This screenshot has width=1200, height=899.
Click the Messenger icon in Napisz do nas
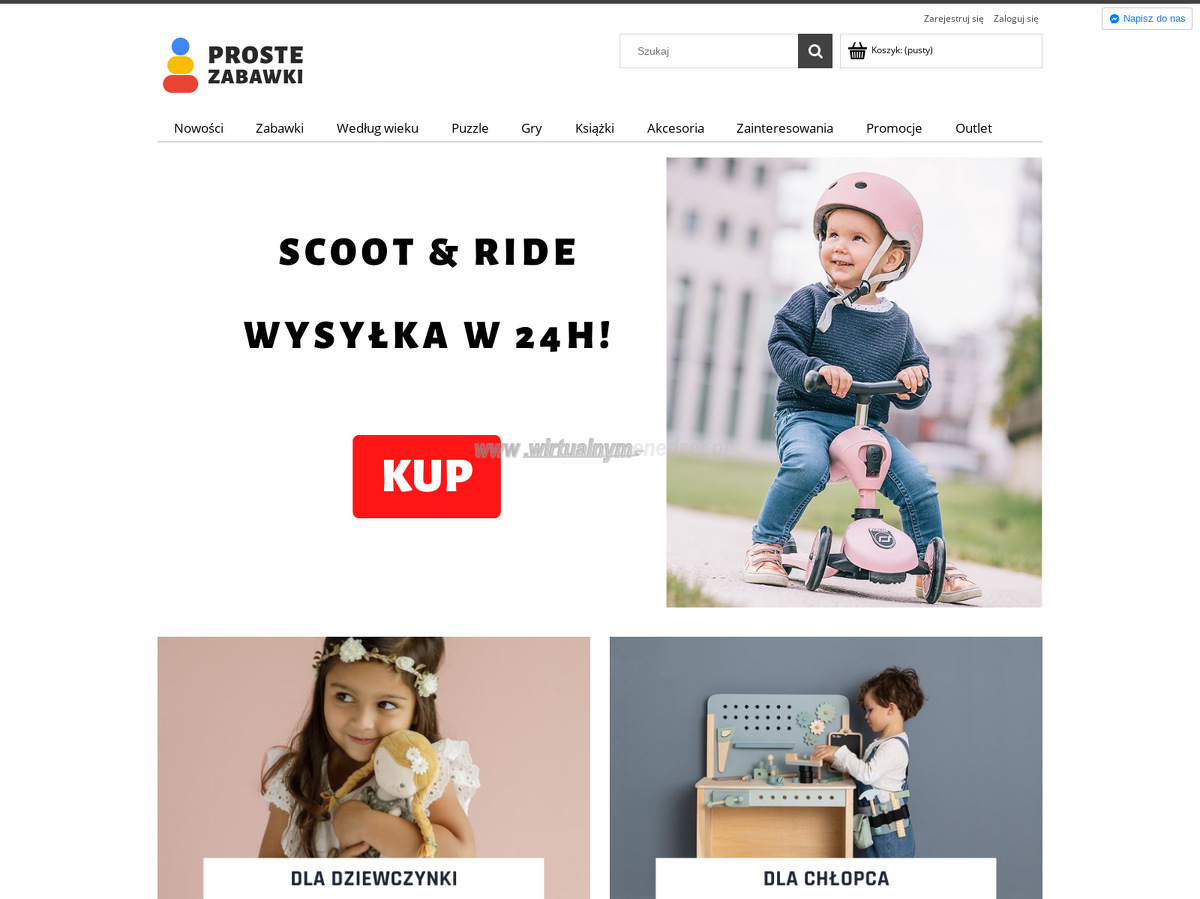[1114, 19]
